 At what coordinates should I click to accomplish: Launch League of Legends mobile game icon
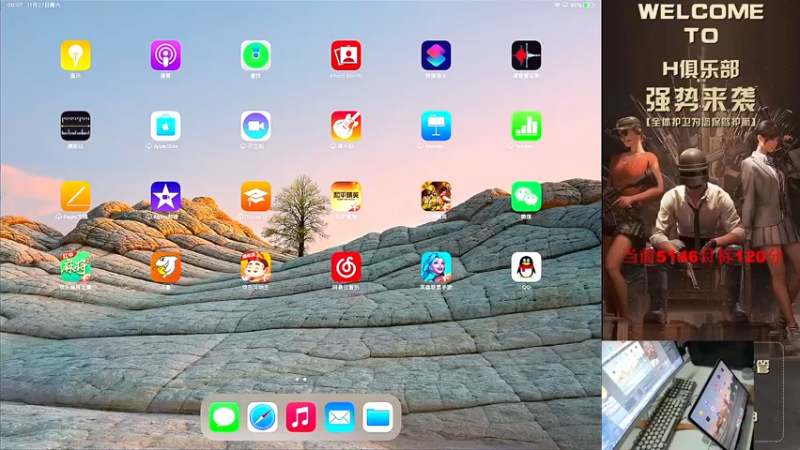(x=436, y=266)
